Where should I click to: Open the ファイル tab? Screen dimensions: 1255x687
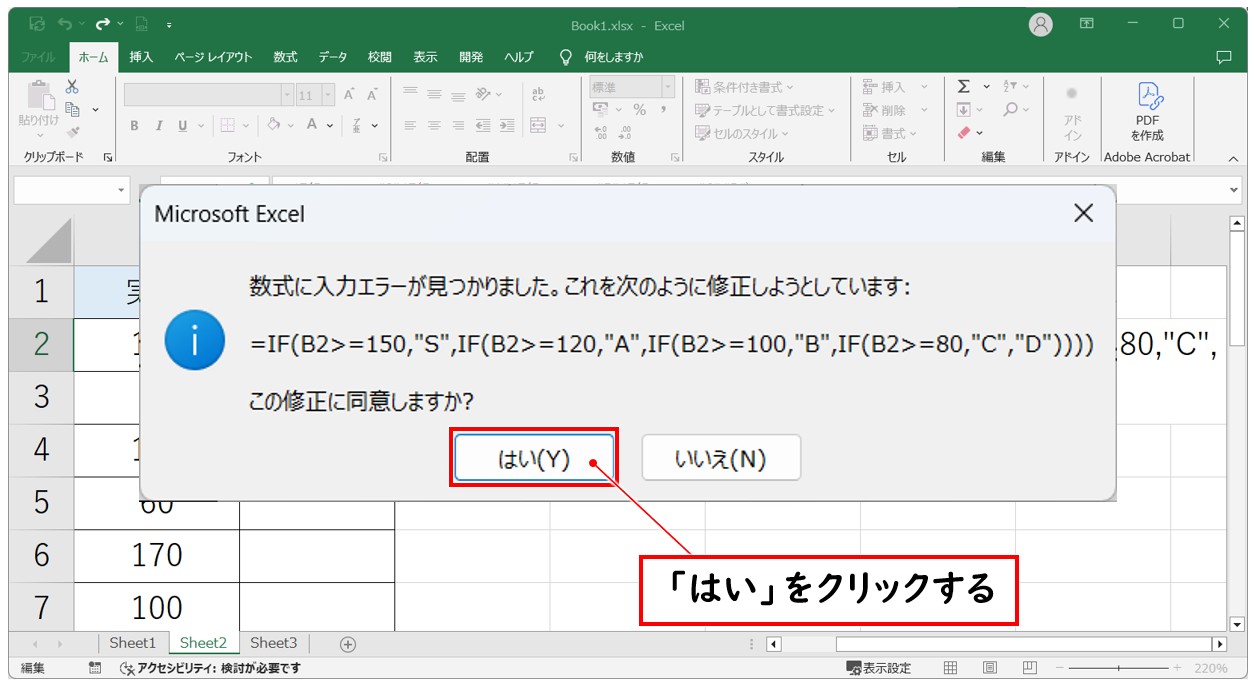(x=38, y=57)
